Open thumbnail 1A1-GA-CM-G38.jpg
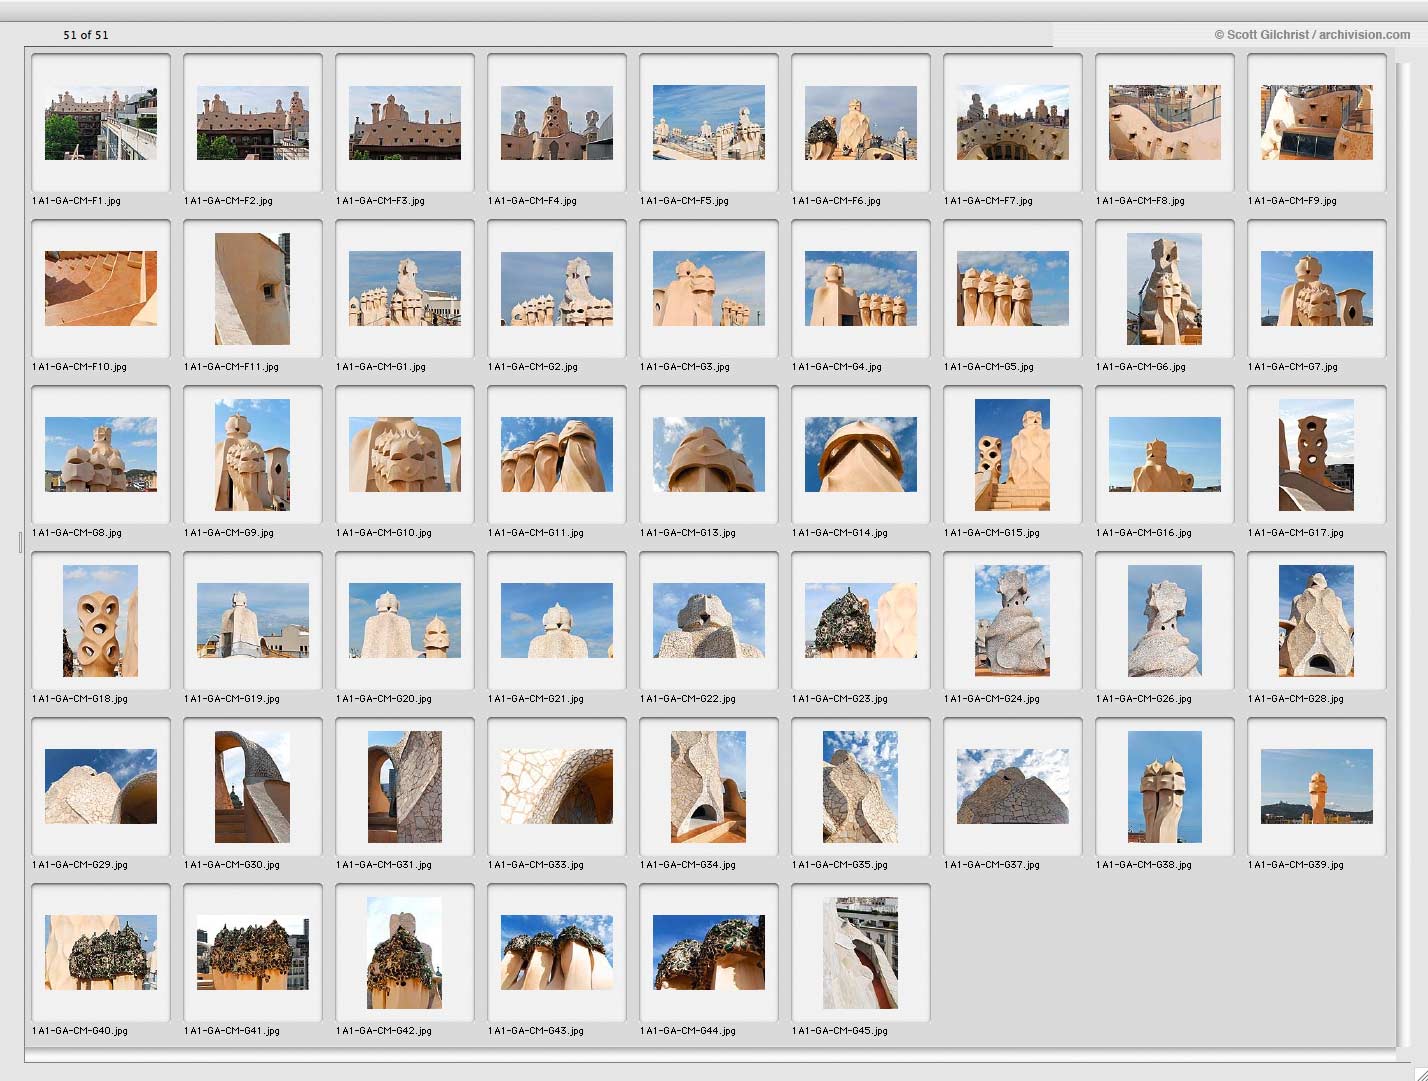Screen dimensions: 1428x1081 [x=1165, y=787]
